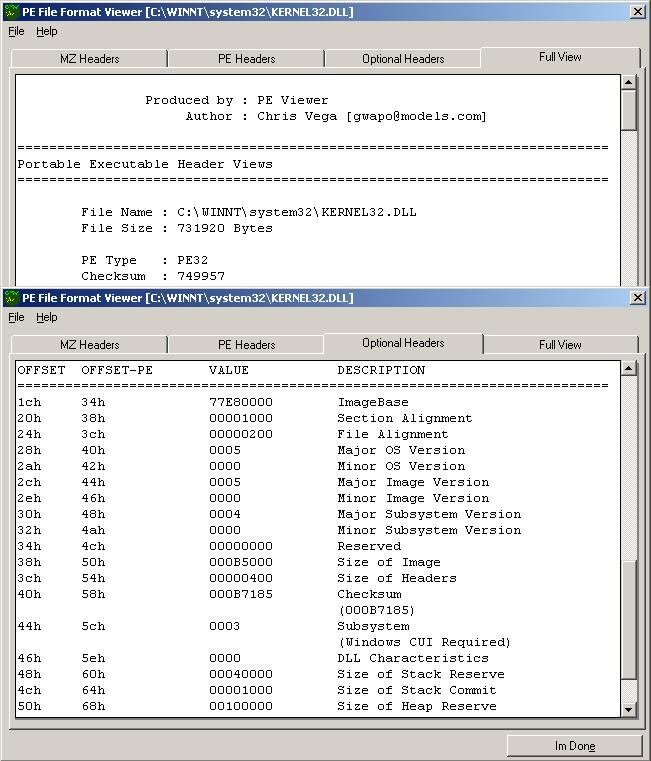Click the Reserved row description

coord(369,546)
